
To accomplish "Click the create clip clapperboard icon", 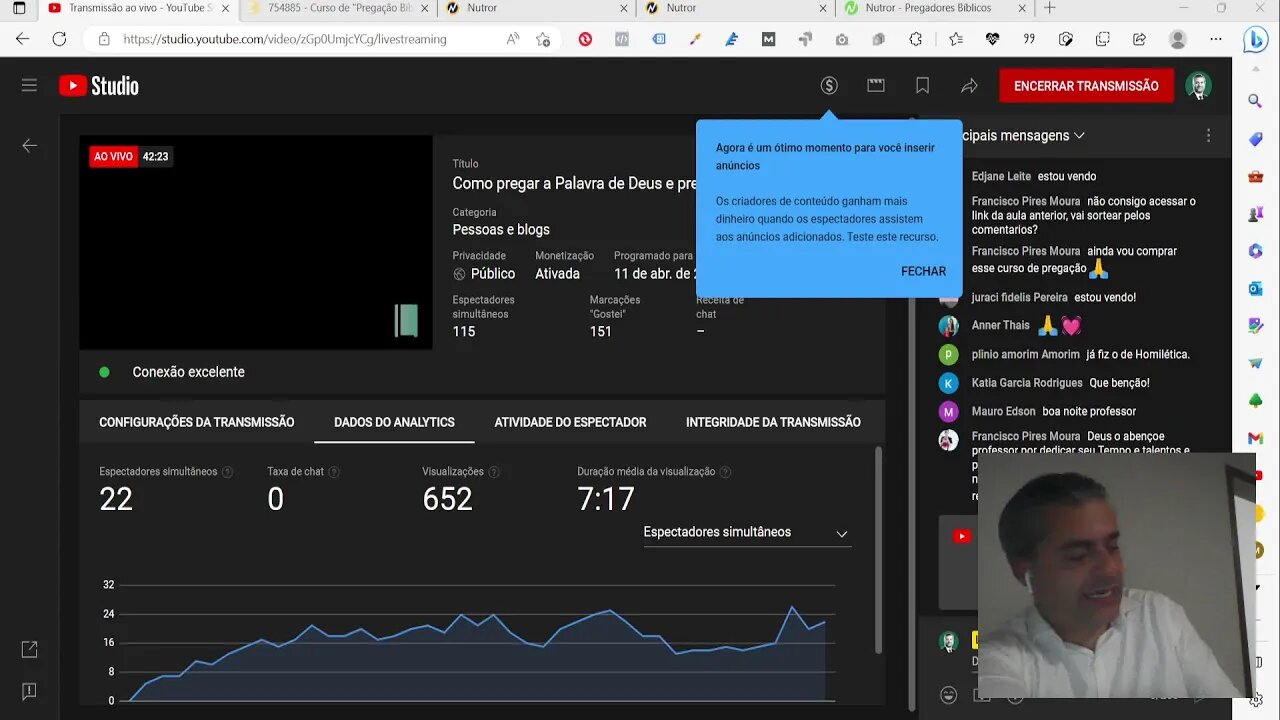I will (876, 86).
